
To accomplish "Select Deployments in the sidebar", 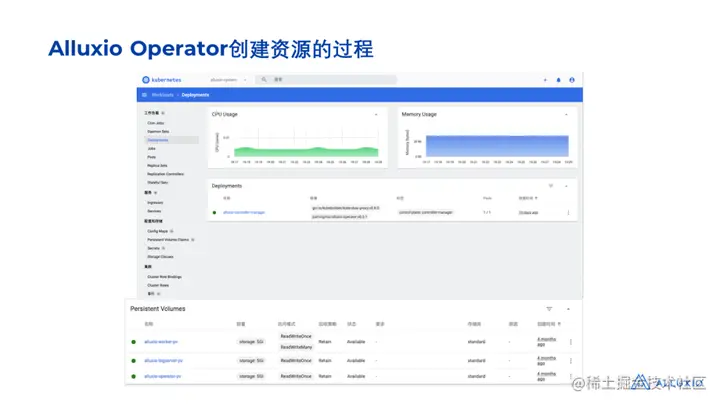I will [x=158, y=140].
